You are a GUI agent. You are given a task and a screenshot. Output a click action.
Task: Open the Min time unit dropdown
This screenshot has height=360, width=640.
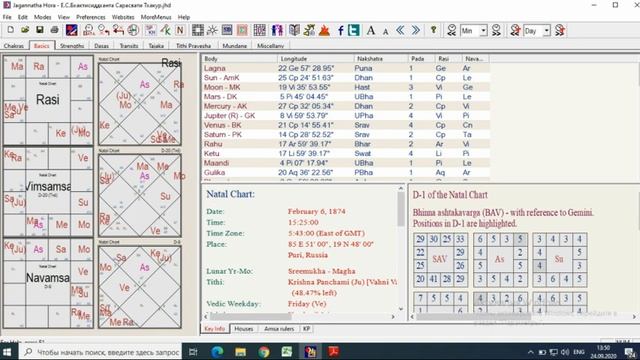tap(483, 31)
